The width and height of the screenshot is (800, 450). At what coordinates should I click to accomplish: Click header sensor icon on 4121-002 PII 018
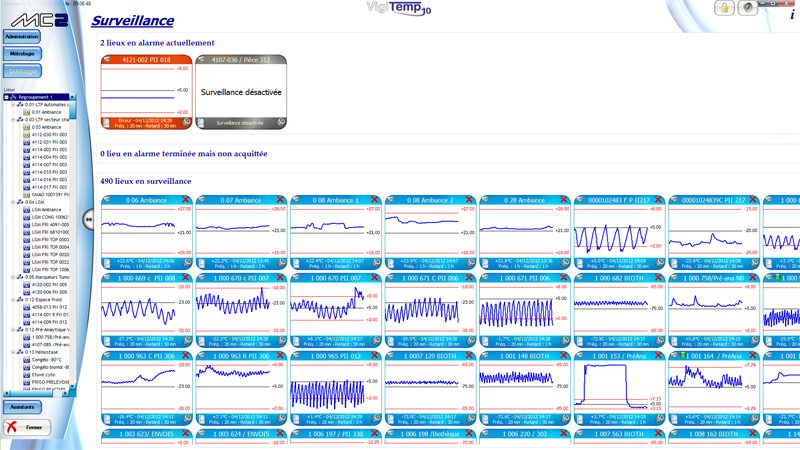107,59
